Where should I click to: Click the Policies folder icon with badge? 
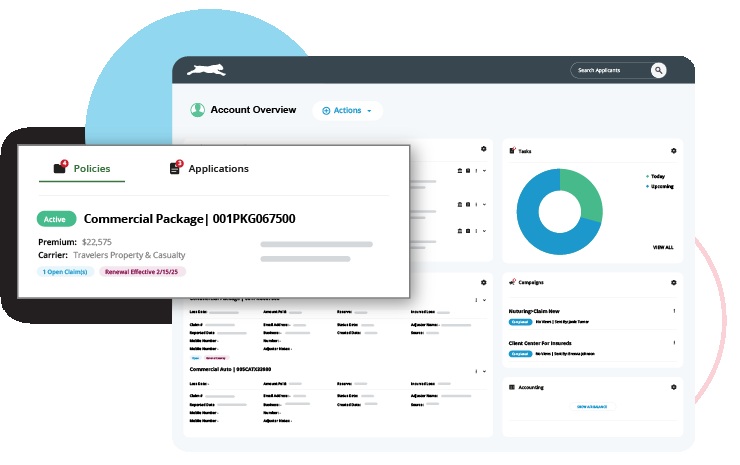tap(60, 167)
